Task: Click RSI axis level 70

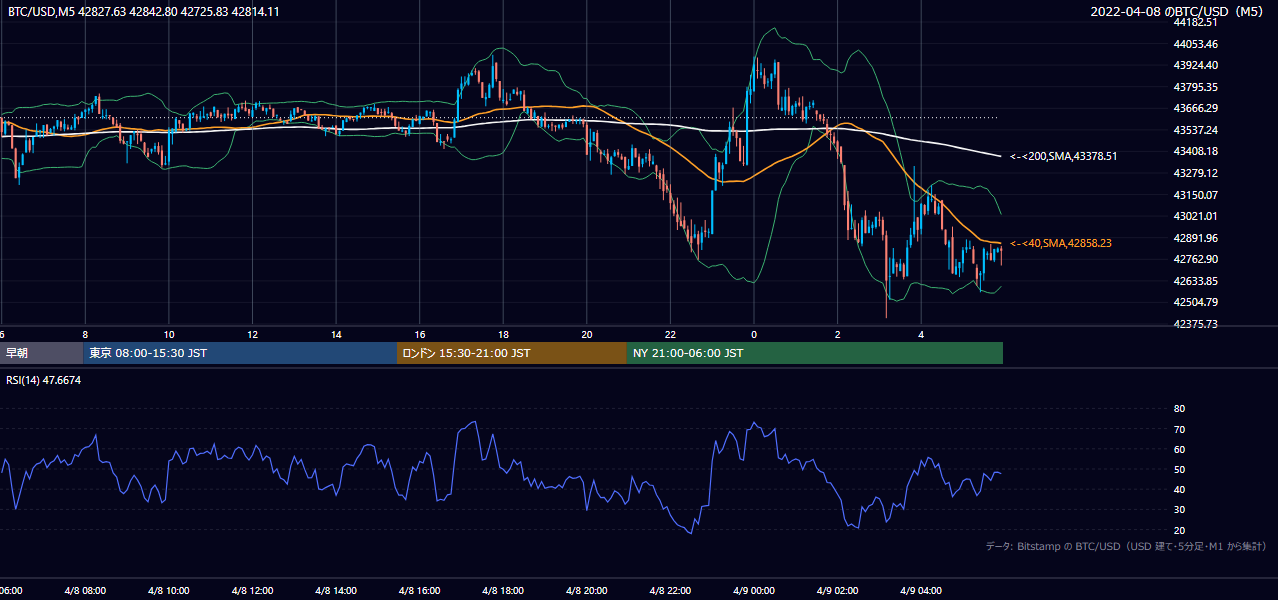Action: tap(1179, 430)
